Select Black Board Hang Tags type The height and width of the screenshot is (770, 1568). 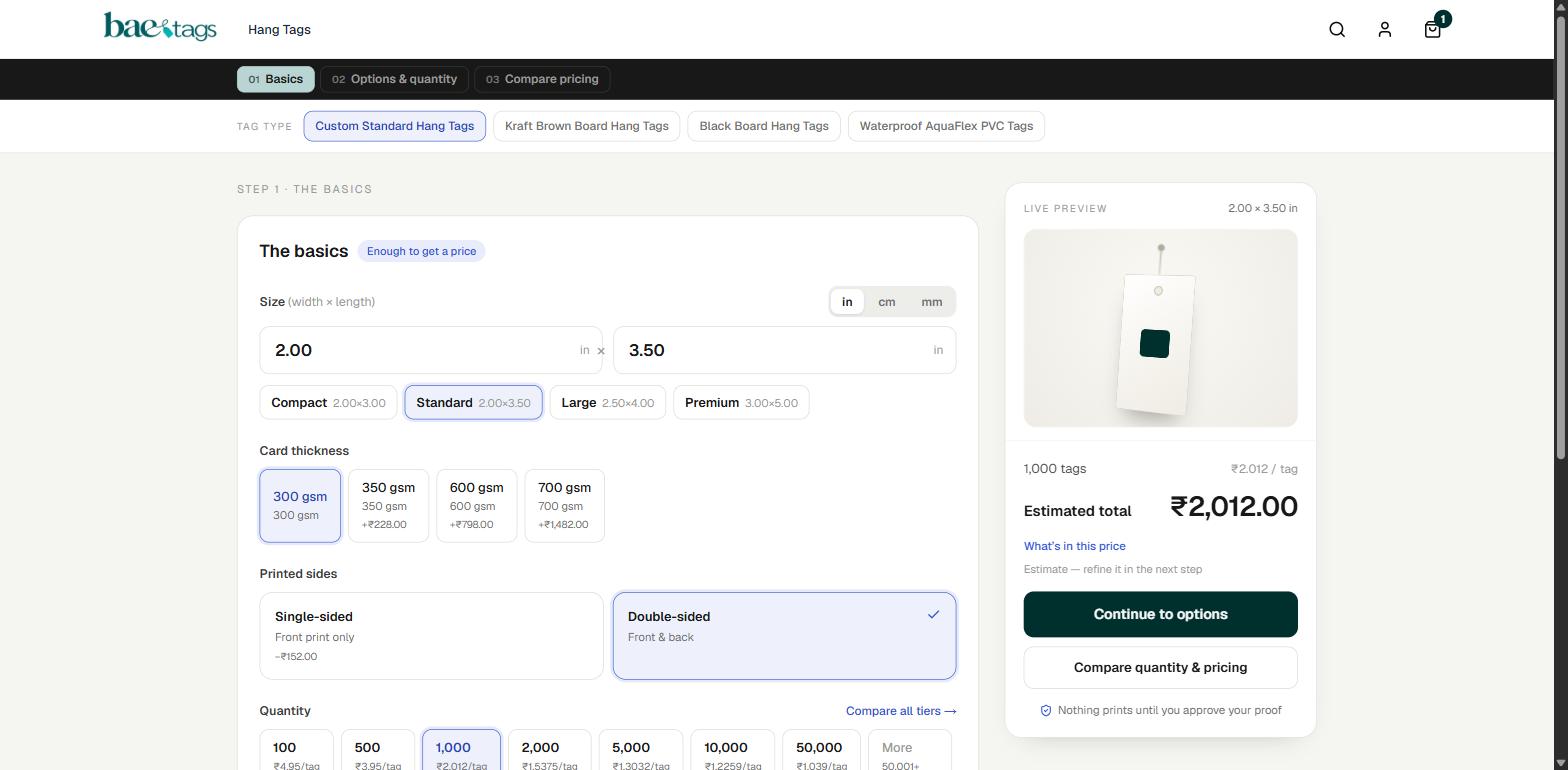click(764, 126)
